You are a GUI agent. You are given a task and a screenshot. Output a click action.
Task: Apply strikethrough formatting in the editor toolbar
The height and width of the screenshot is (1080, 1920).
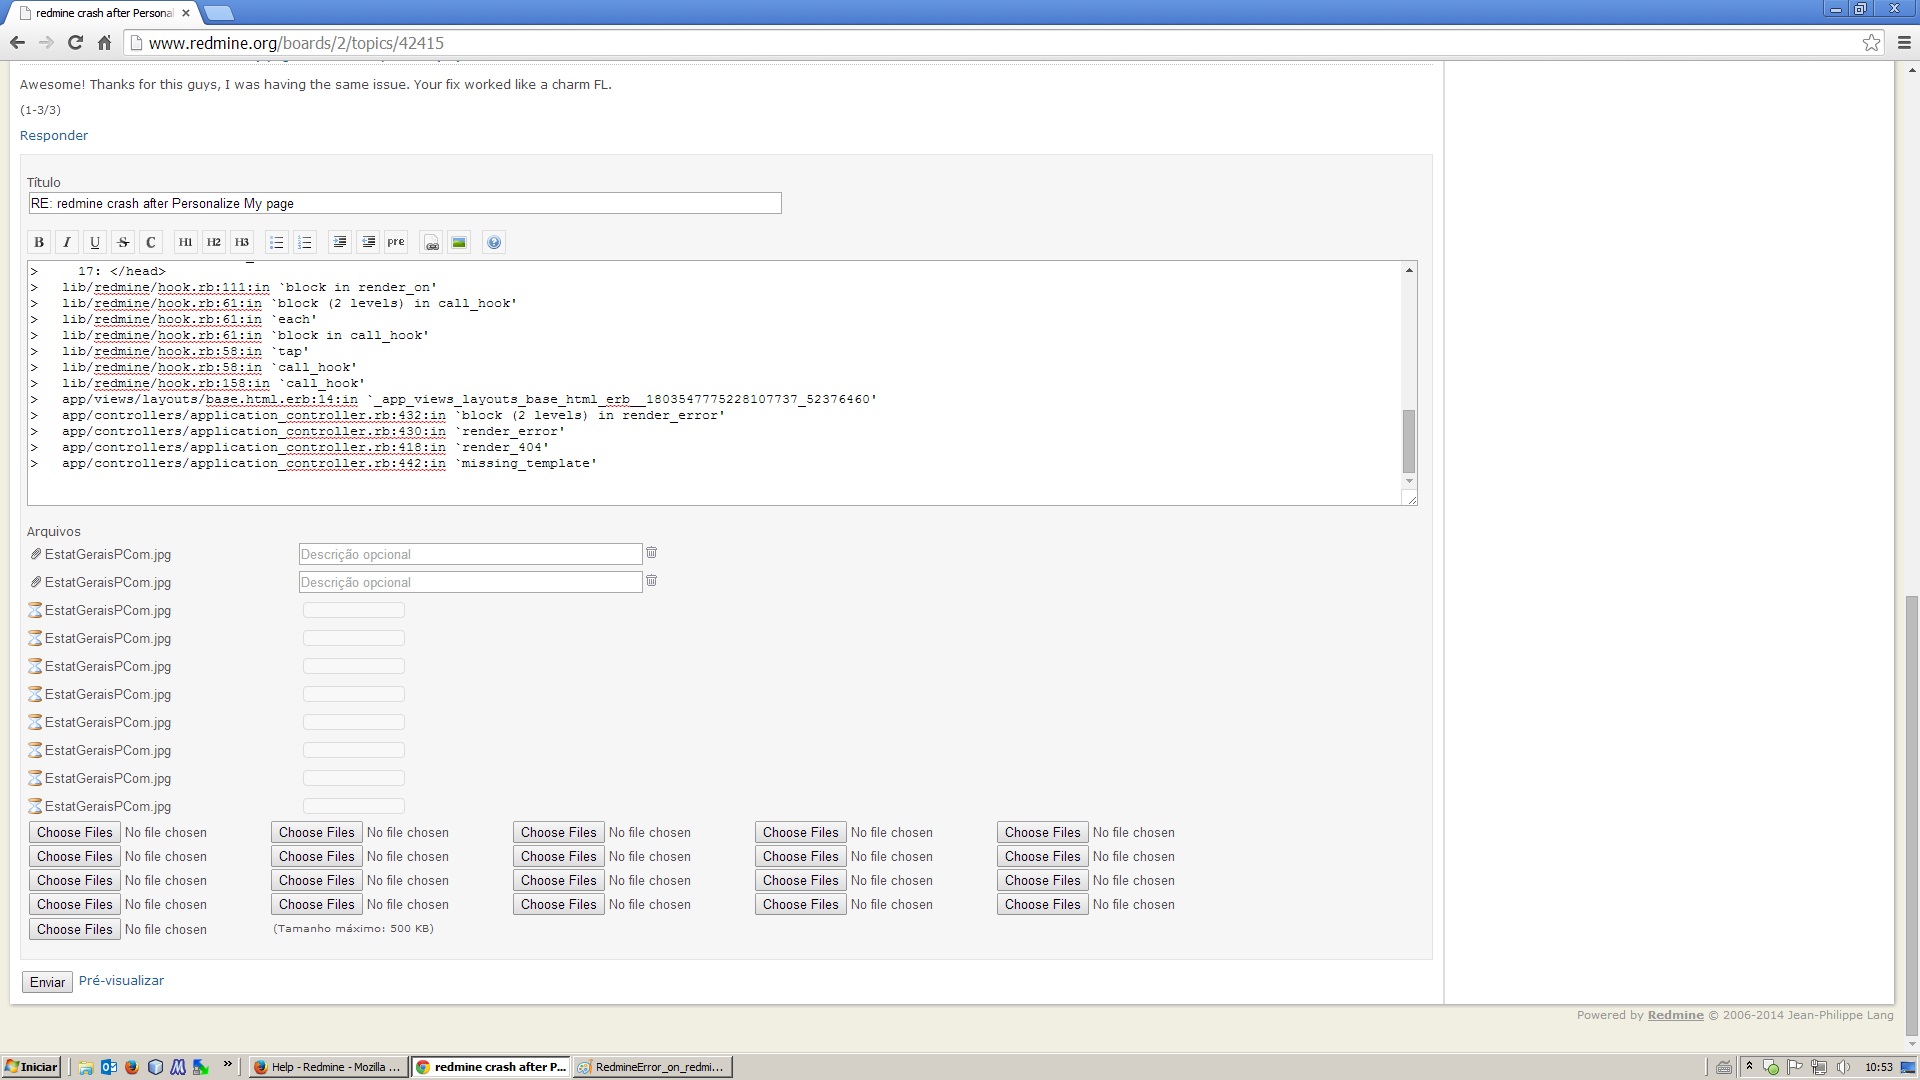(x=123, y=242)
